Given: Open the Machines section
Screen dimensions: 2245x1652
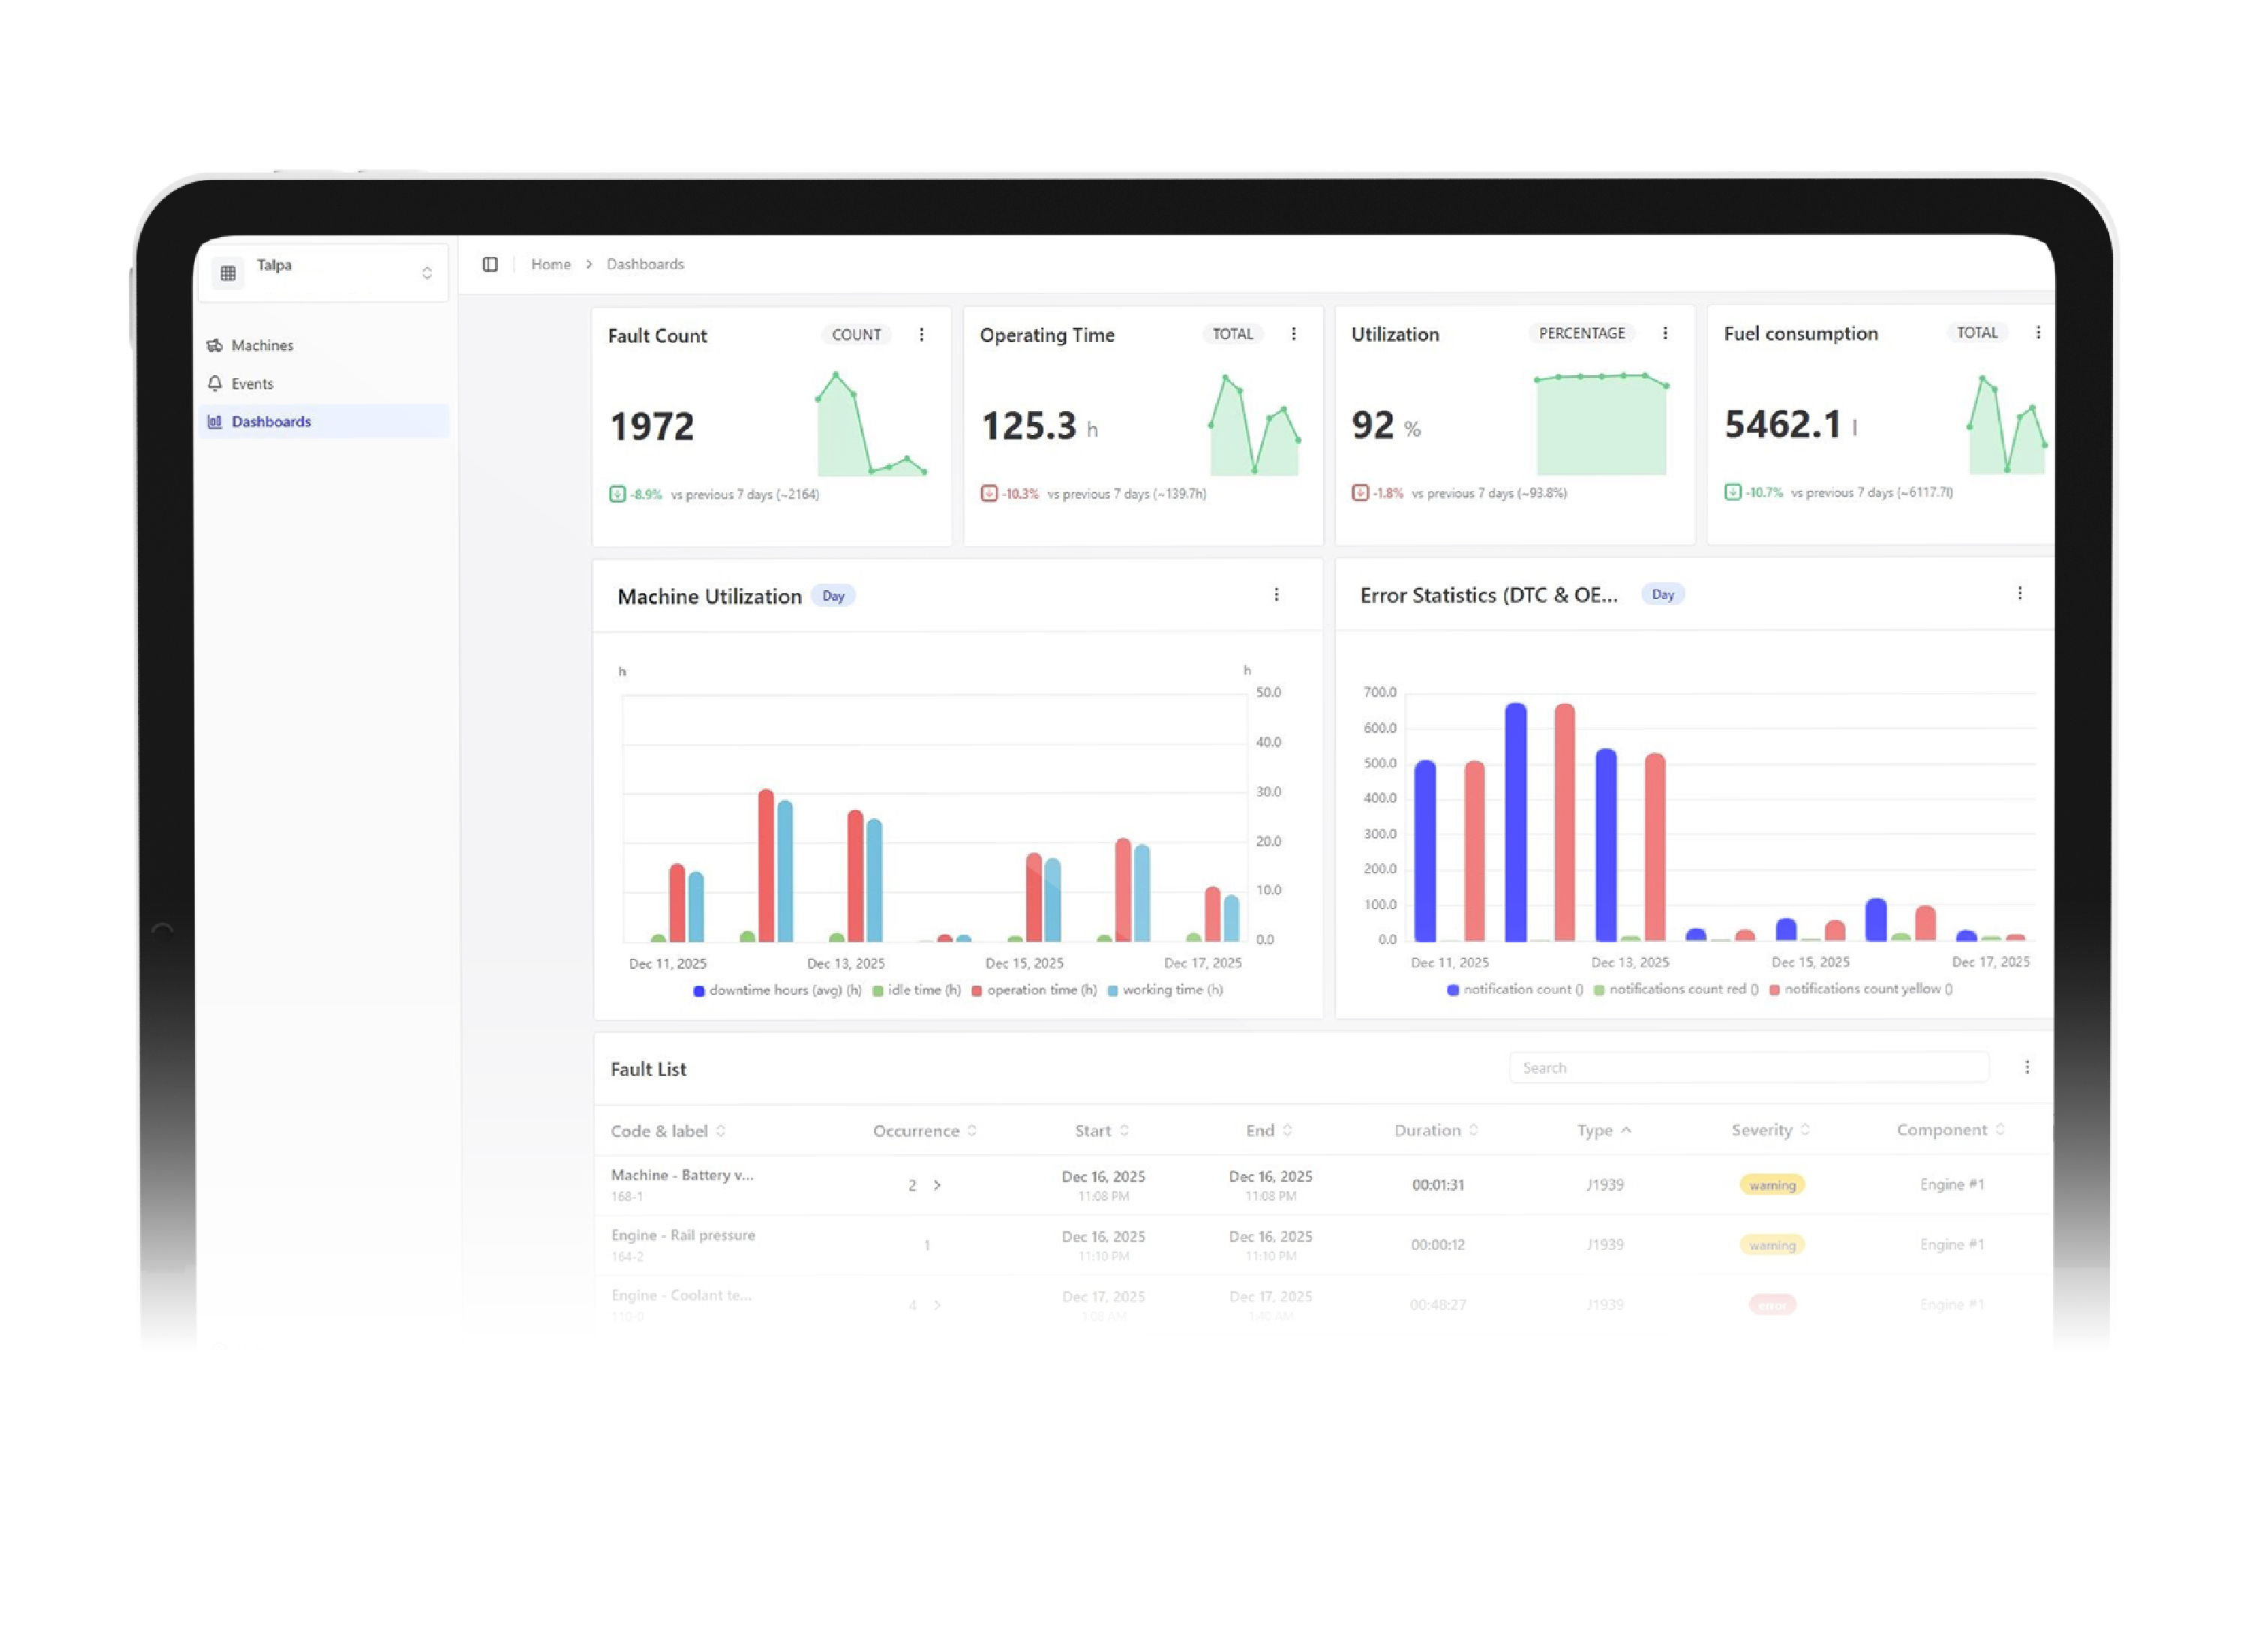Looking at the screenshot, I should pyautogui.click(x=261, y=345).
